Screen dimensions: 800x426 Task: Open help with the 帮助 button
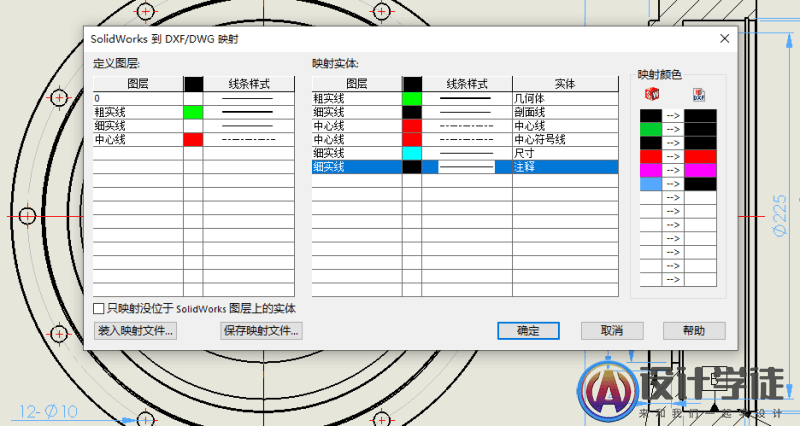(x=694, y=331)
